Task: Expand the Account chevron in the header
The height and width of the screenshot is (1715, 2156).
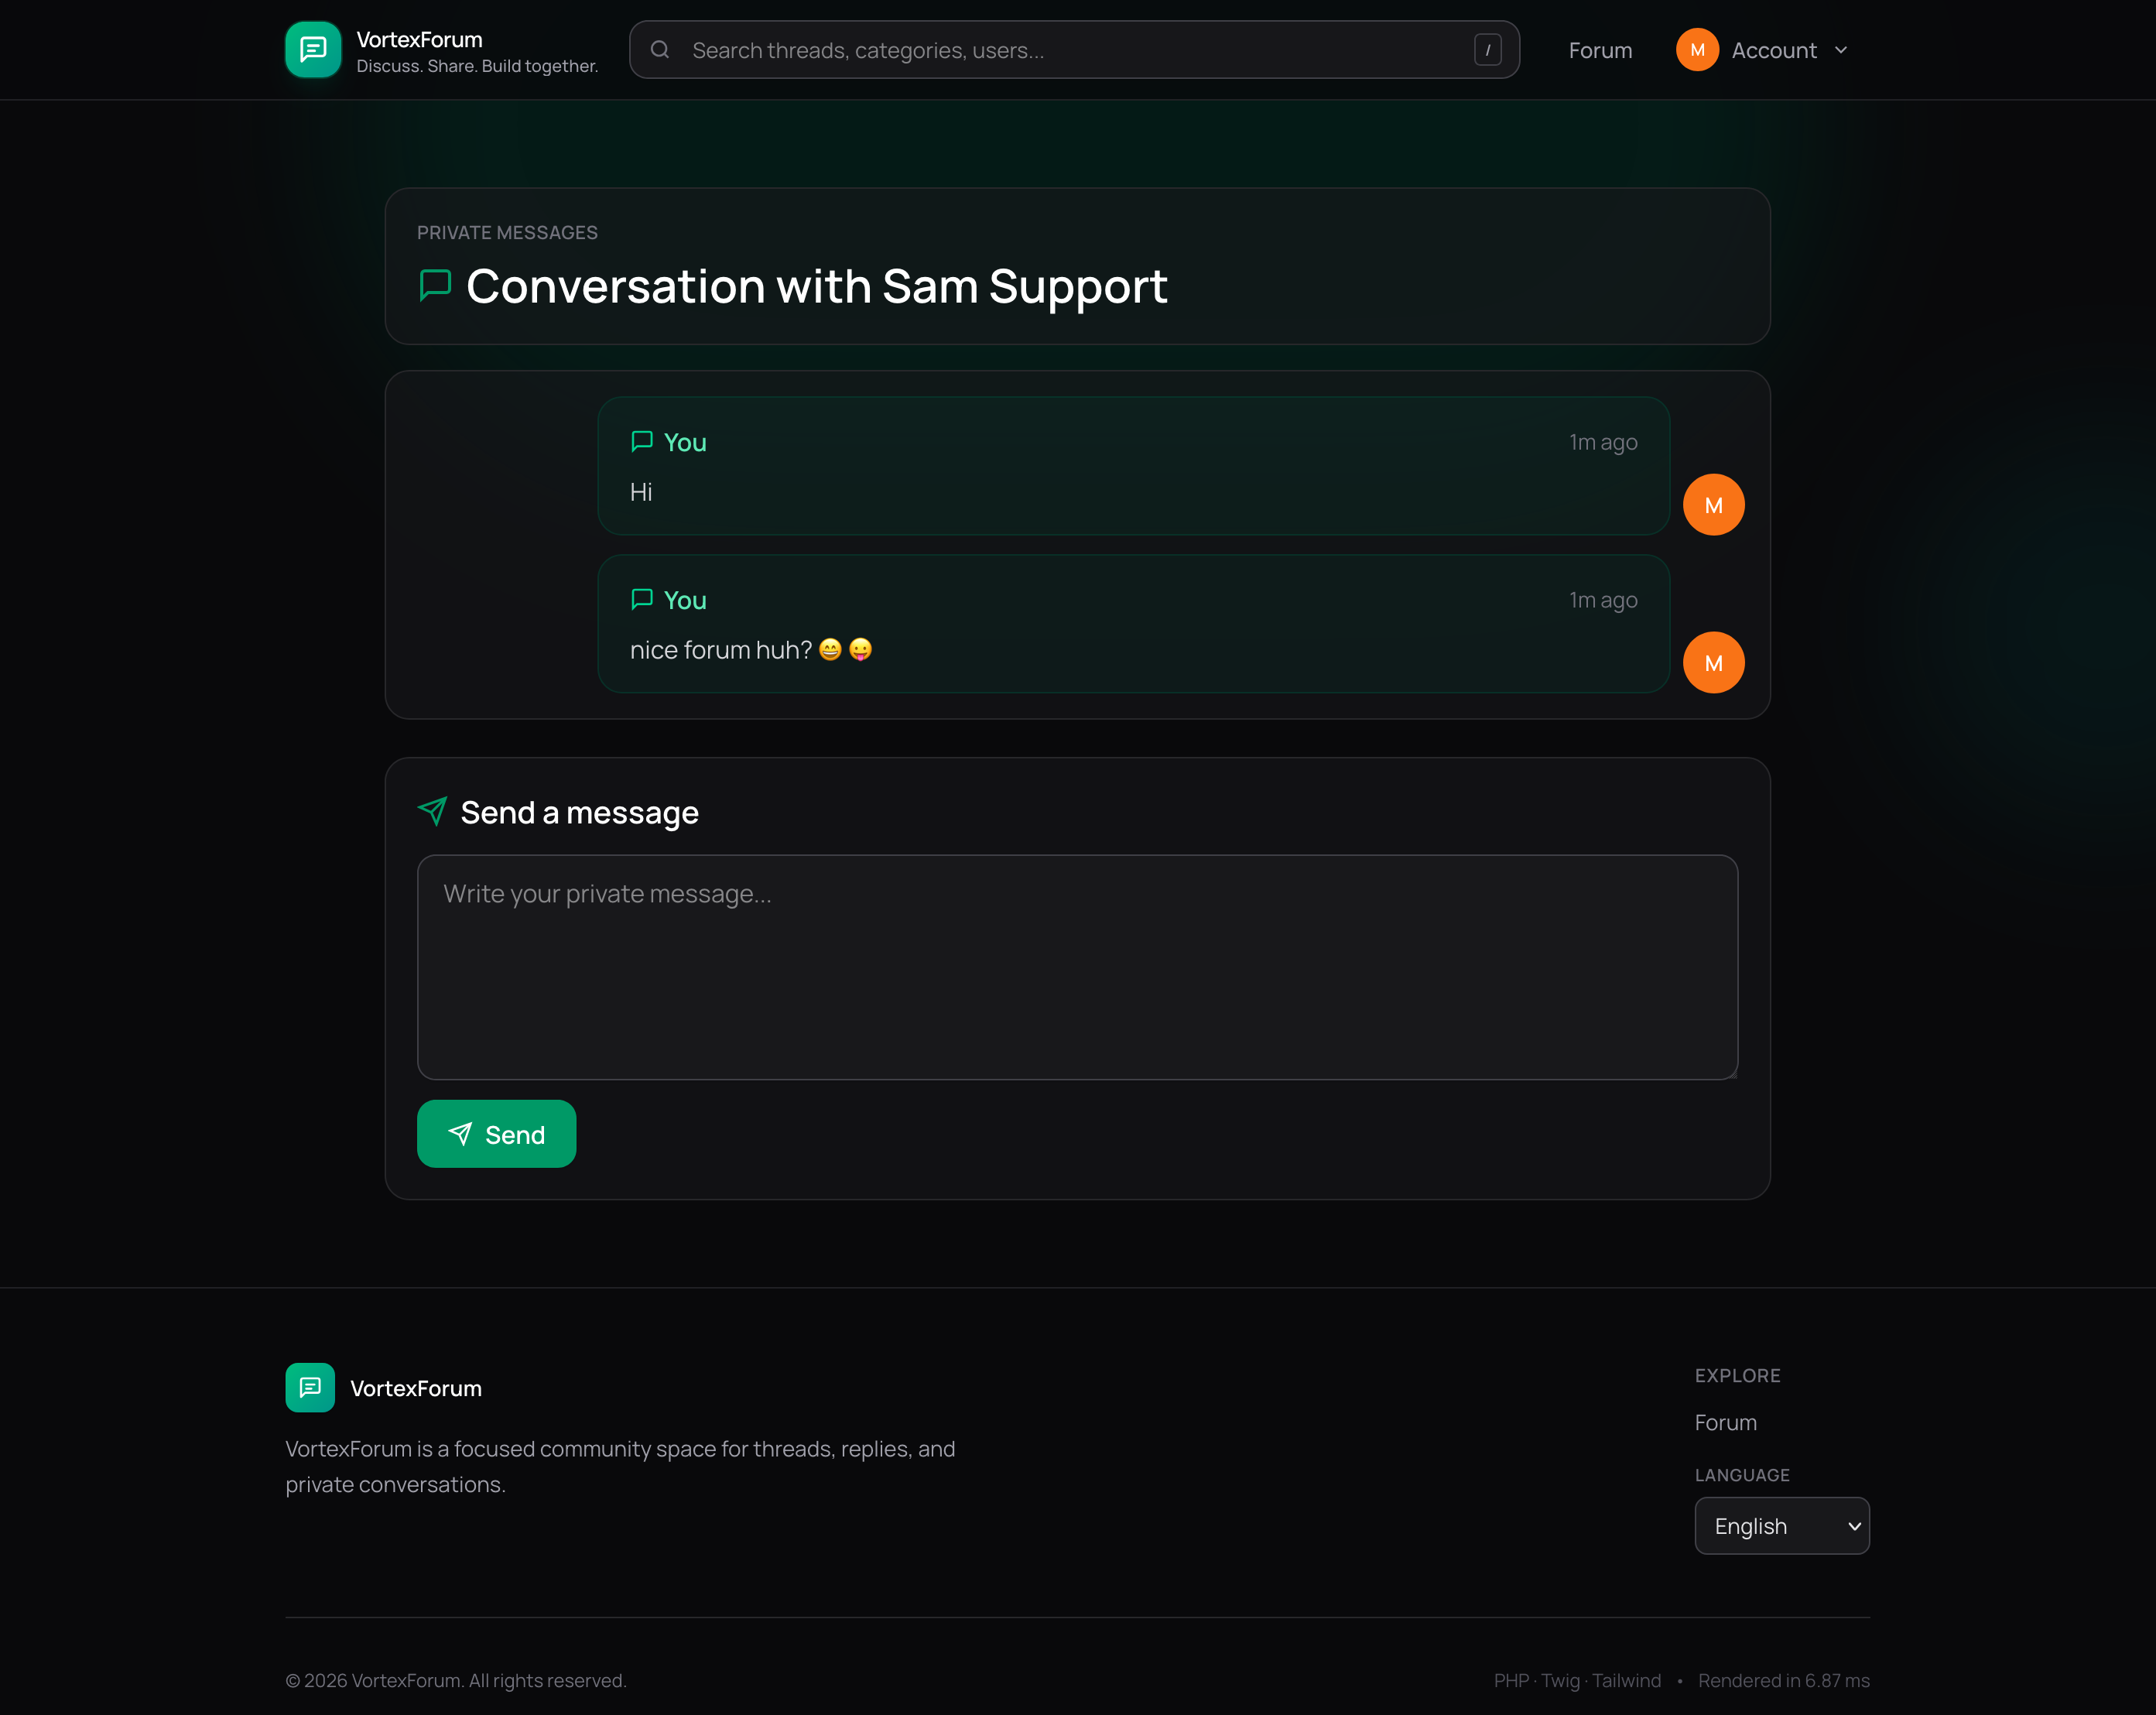Action: tap(1841, 49)
